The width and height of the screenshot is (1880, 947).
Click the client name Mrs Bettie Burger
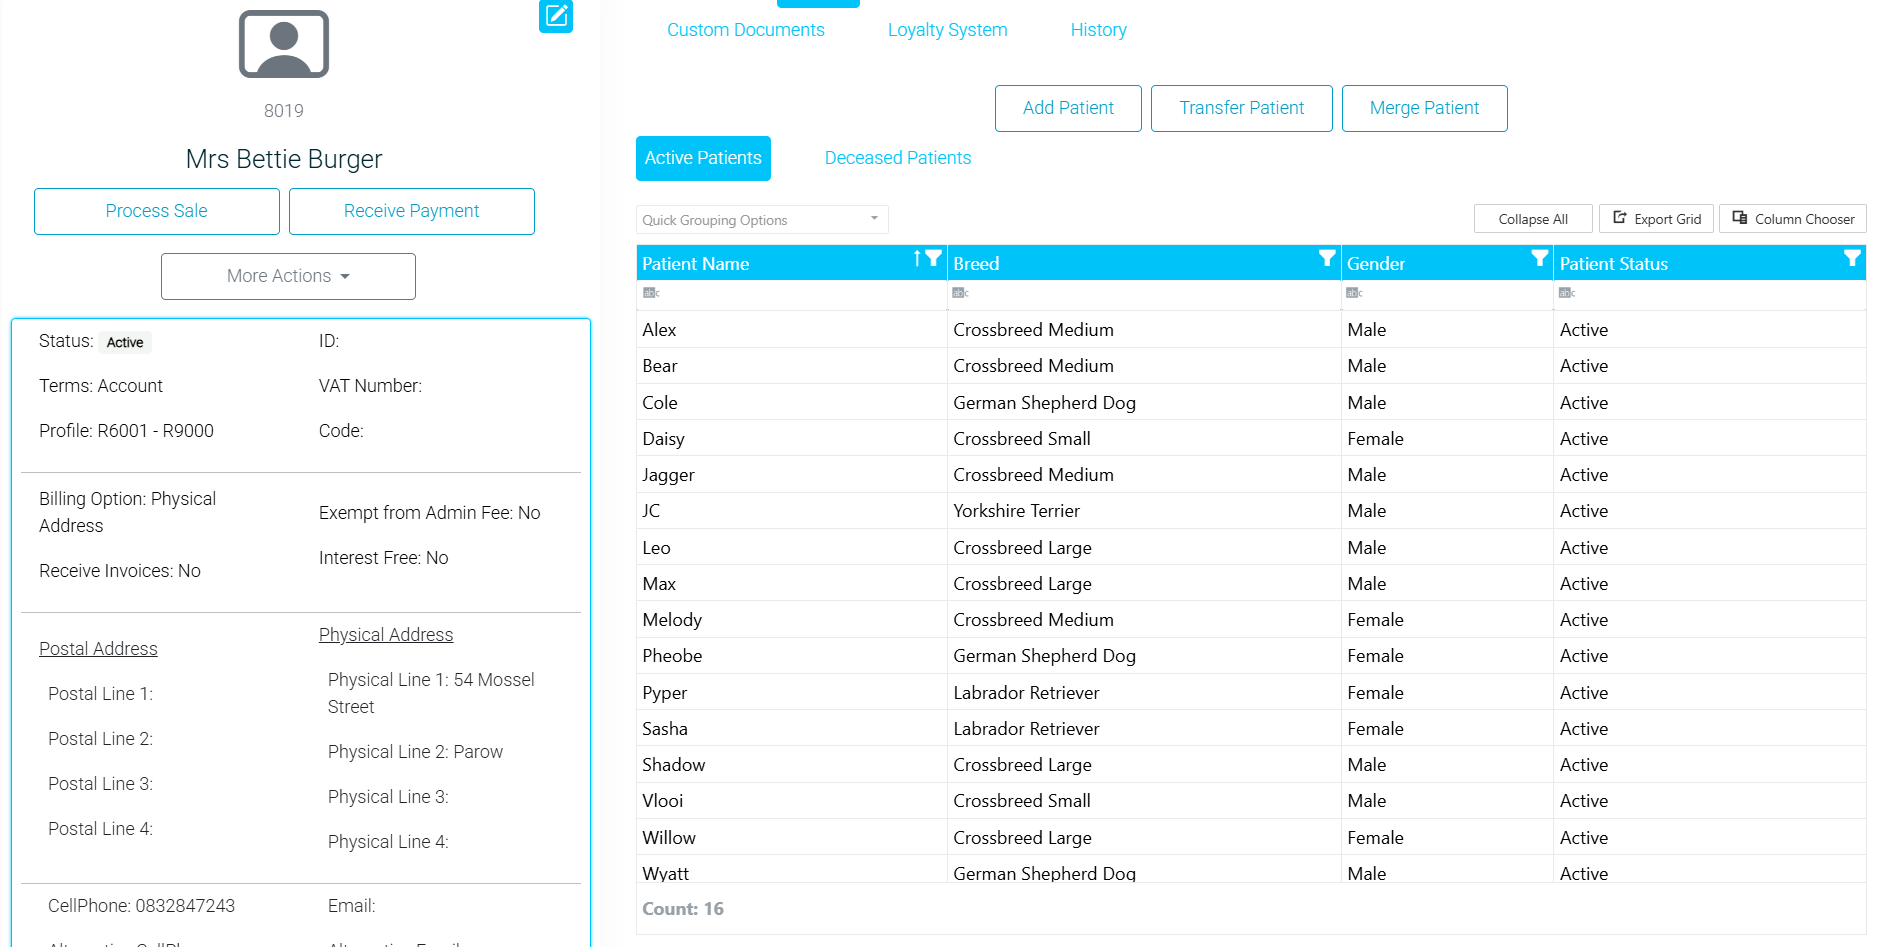(x=284, y=159)
